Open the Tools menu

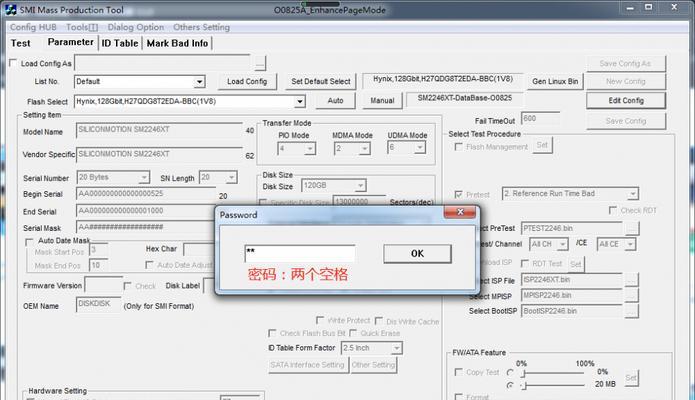tap(82, 27)
